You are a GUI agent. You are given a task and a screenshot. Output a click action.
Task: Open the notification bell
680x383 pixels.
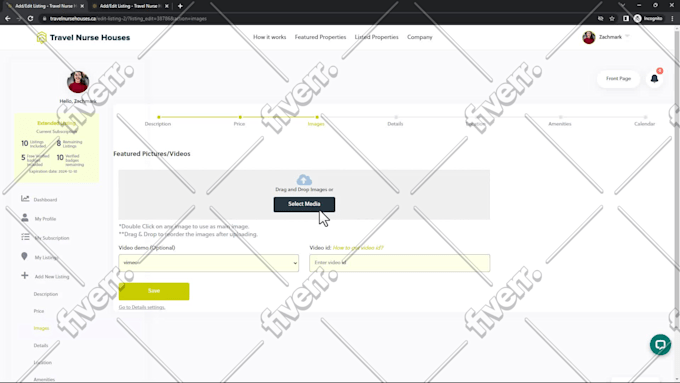654,79
